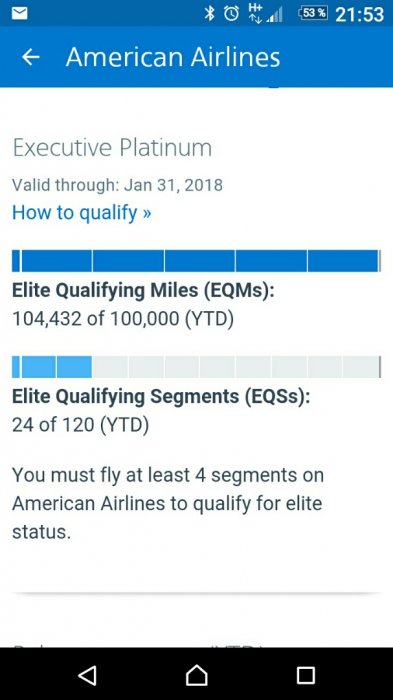Viewport: 393px width, 700px height.
Task: Tap the recent apps square button
Action: [306, 675]
